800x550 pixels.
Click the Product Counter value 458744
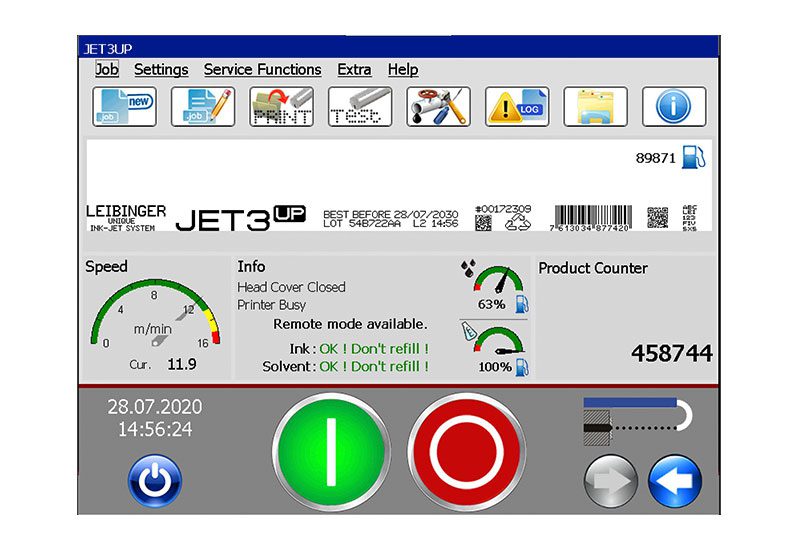tap(671, 354)
